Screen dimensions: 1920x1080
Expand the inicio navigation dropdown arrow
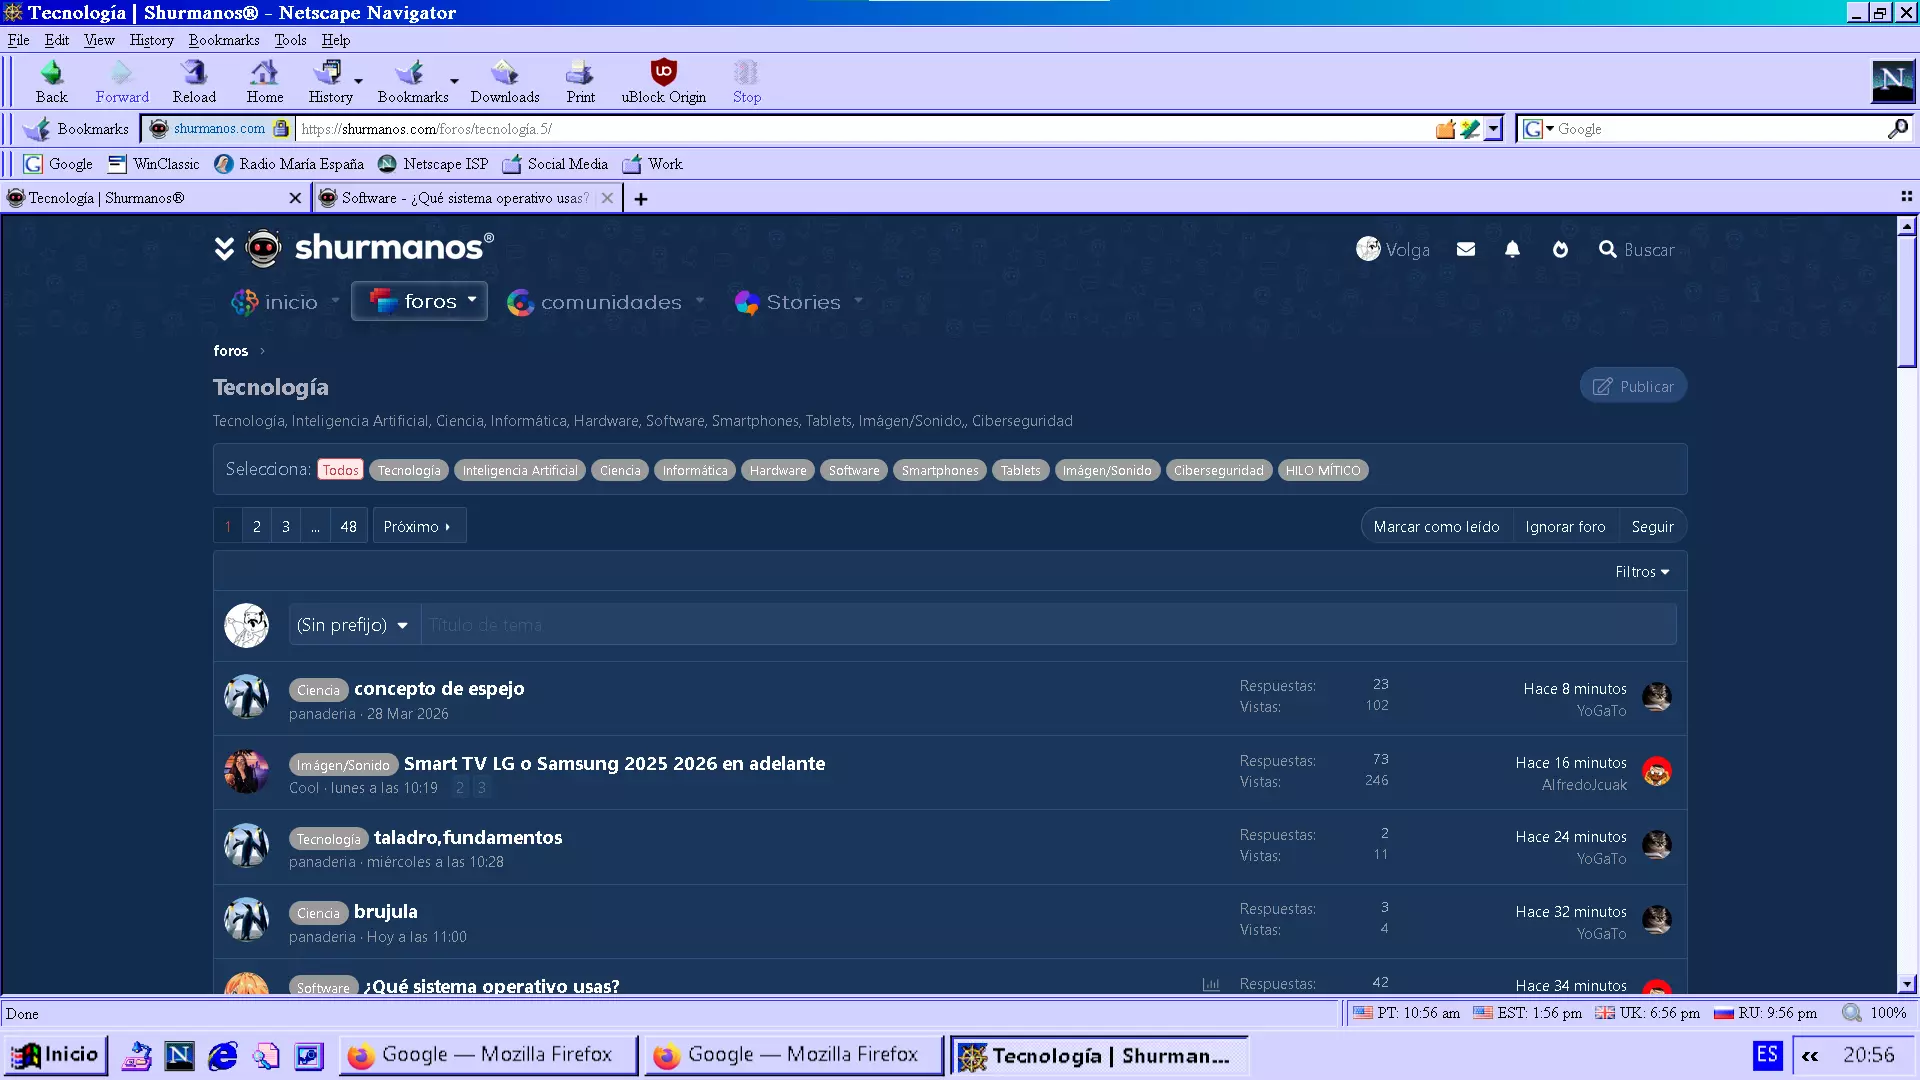point(335,300)
